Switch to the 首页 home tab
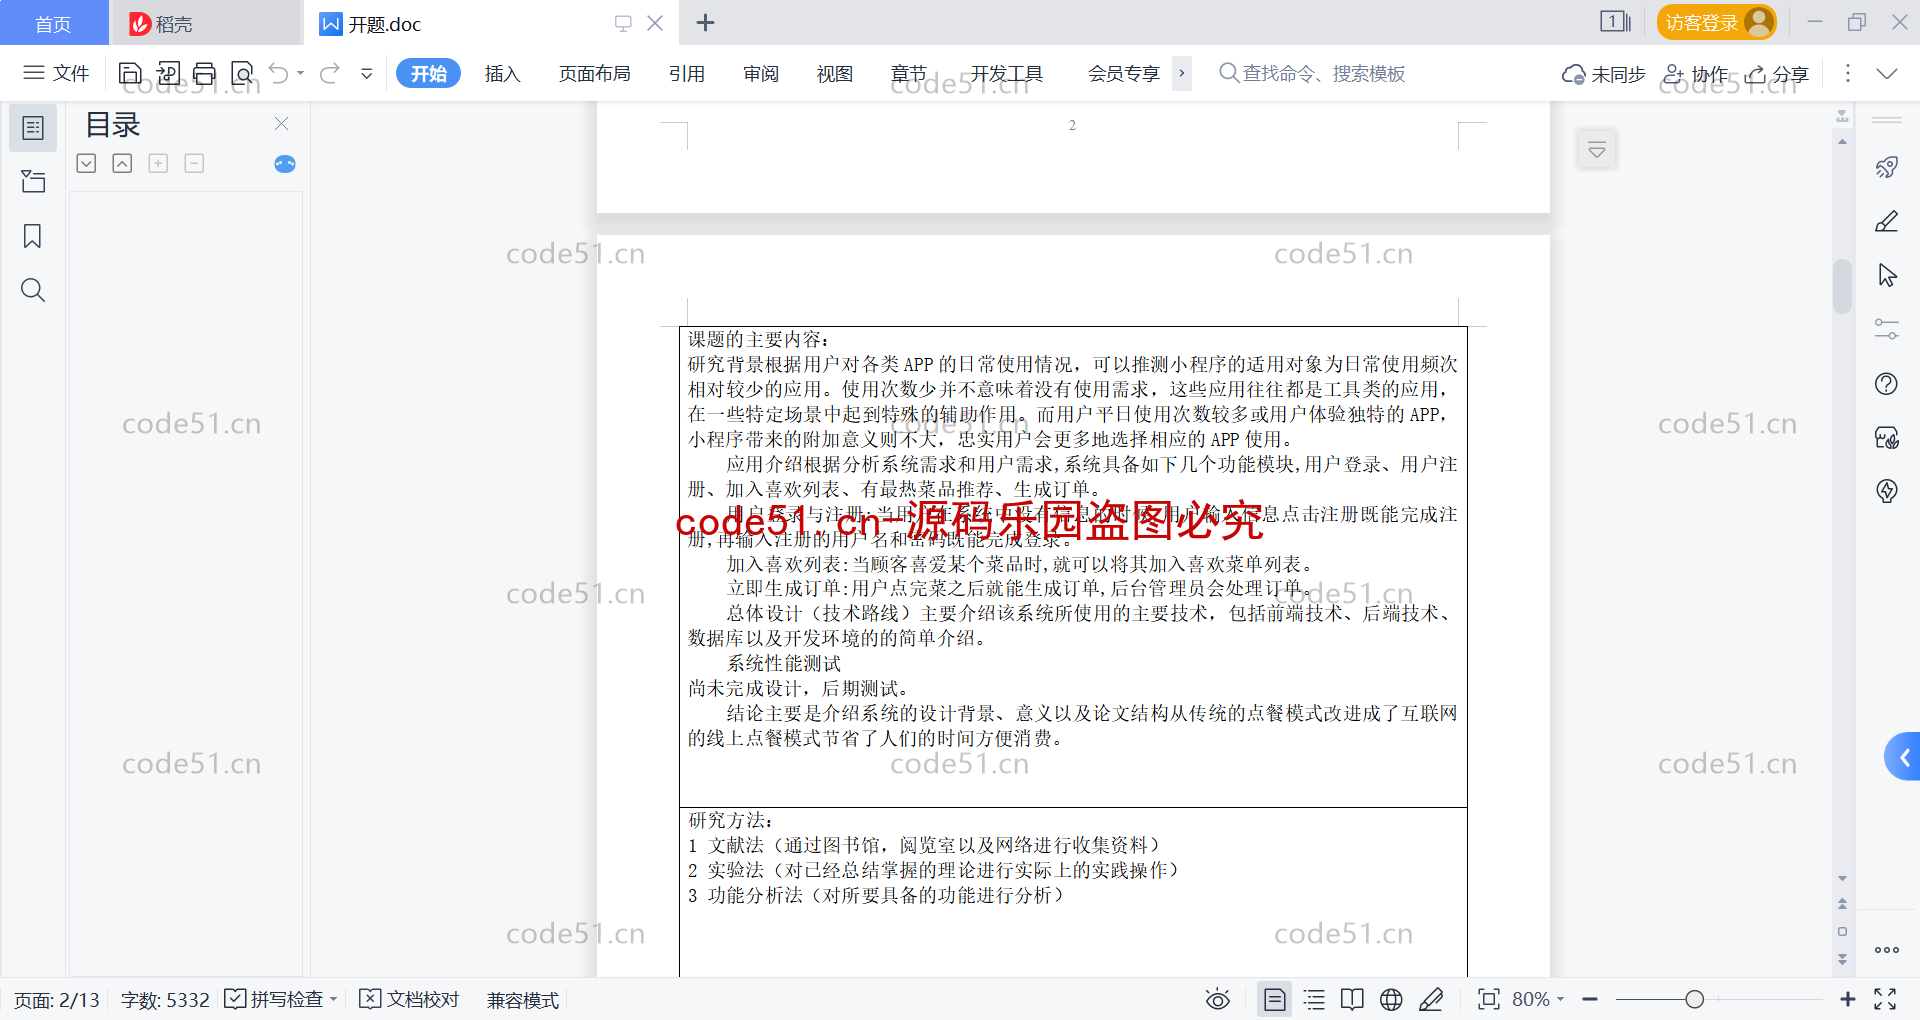 coord(54,23)
